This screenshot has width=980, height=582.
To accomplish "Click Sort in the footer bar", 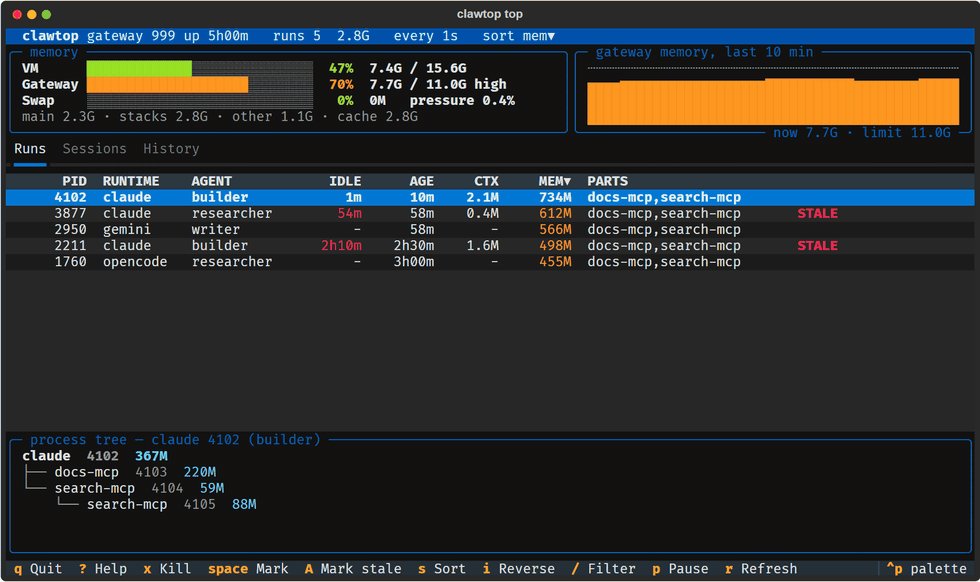I will (442, 569).
